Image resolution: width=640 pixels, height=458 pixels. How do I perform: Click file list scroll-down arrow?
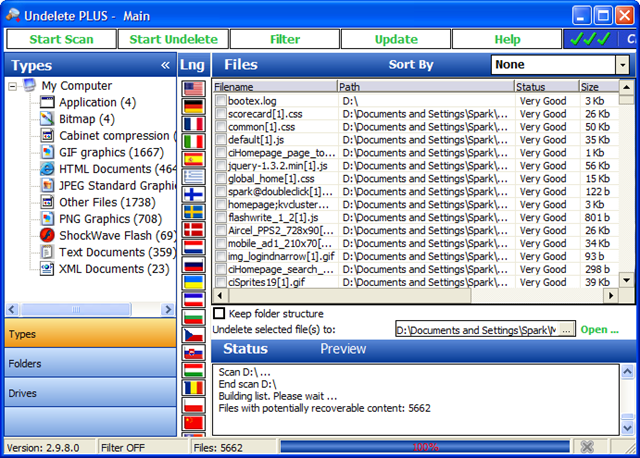point(627,280)
